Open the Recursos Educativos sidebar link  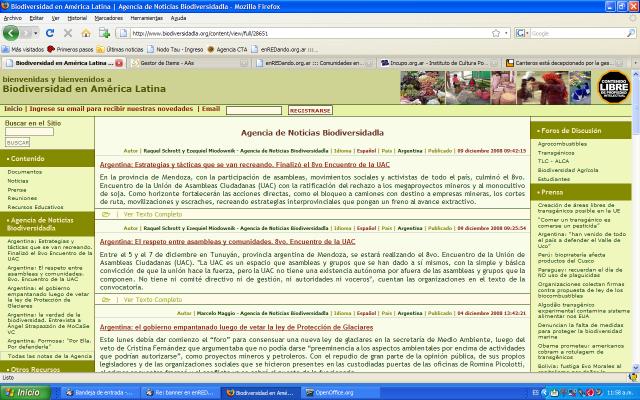click(35, 207)
